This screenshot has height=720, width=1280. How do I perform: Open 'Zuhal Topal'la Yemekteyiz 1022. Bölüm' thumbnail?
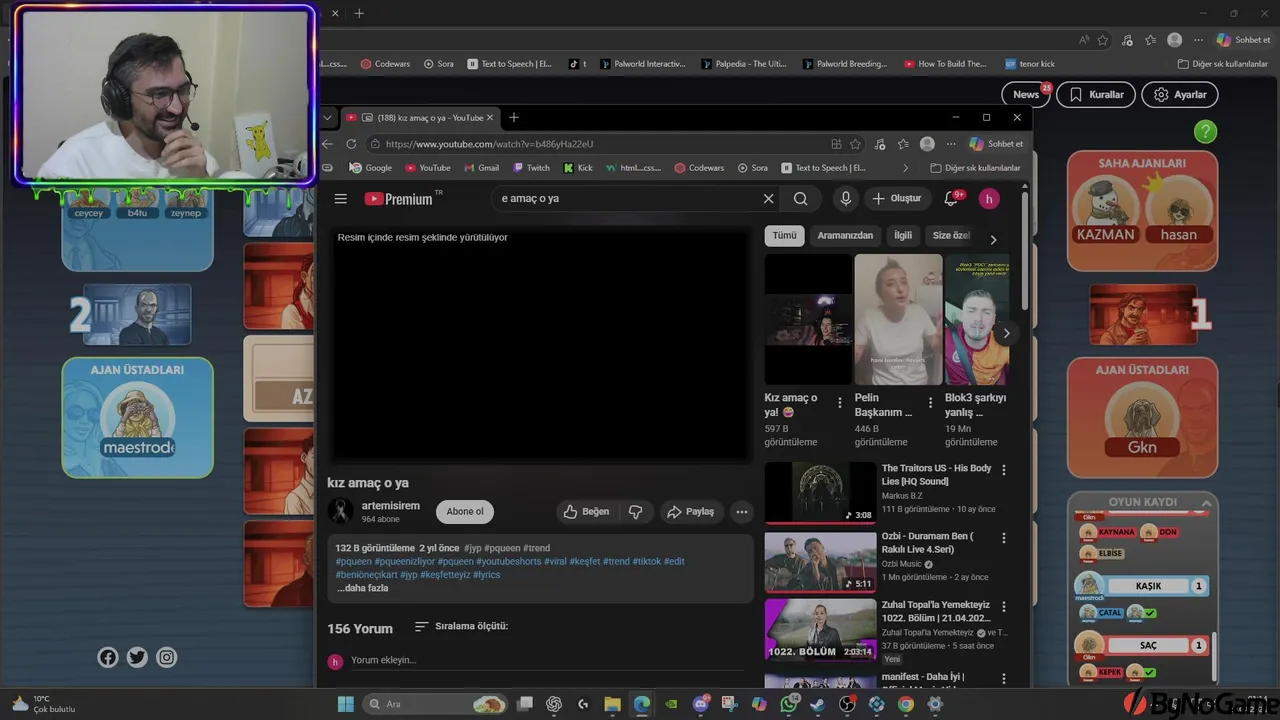tap(820, 630)
